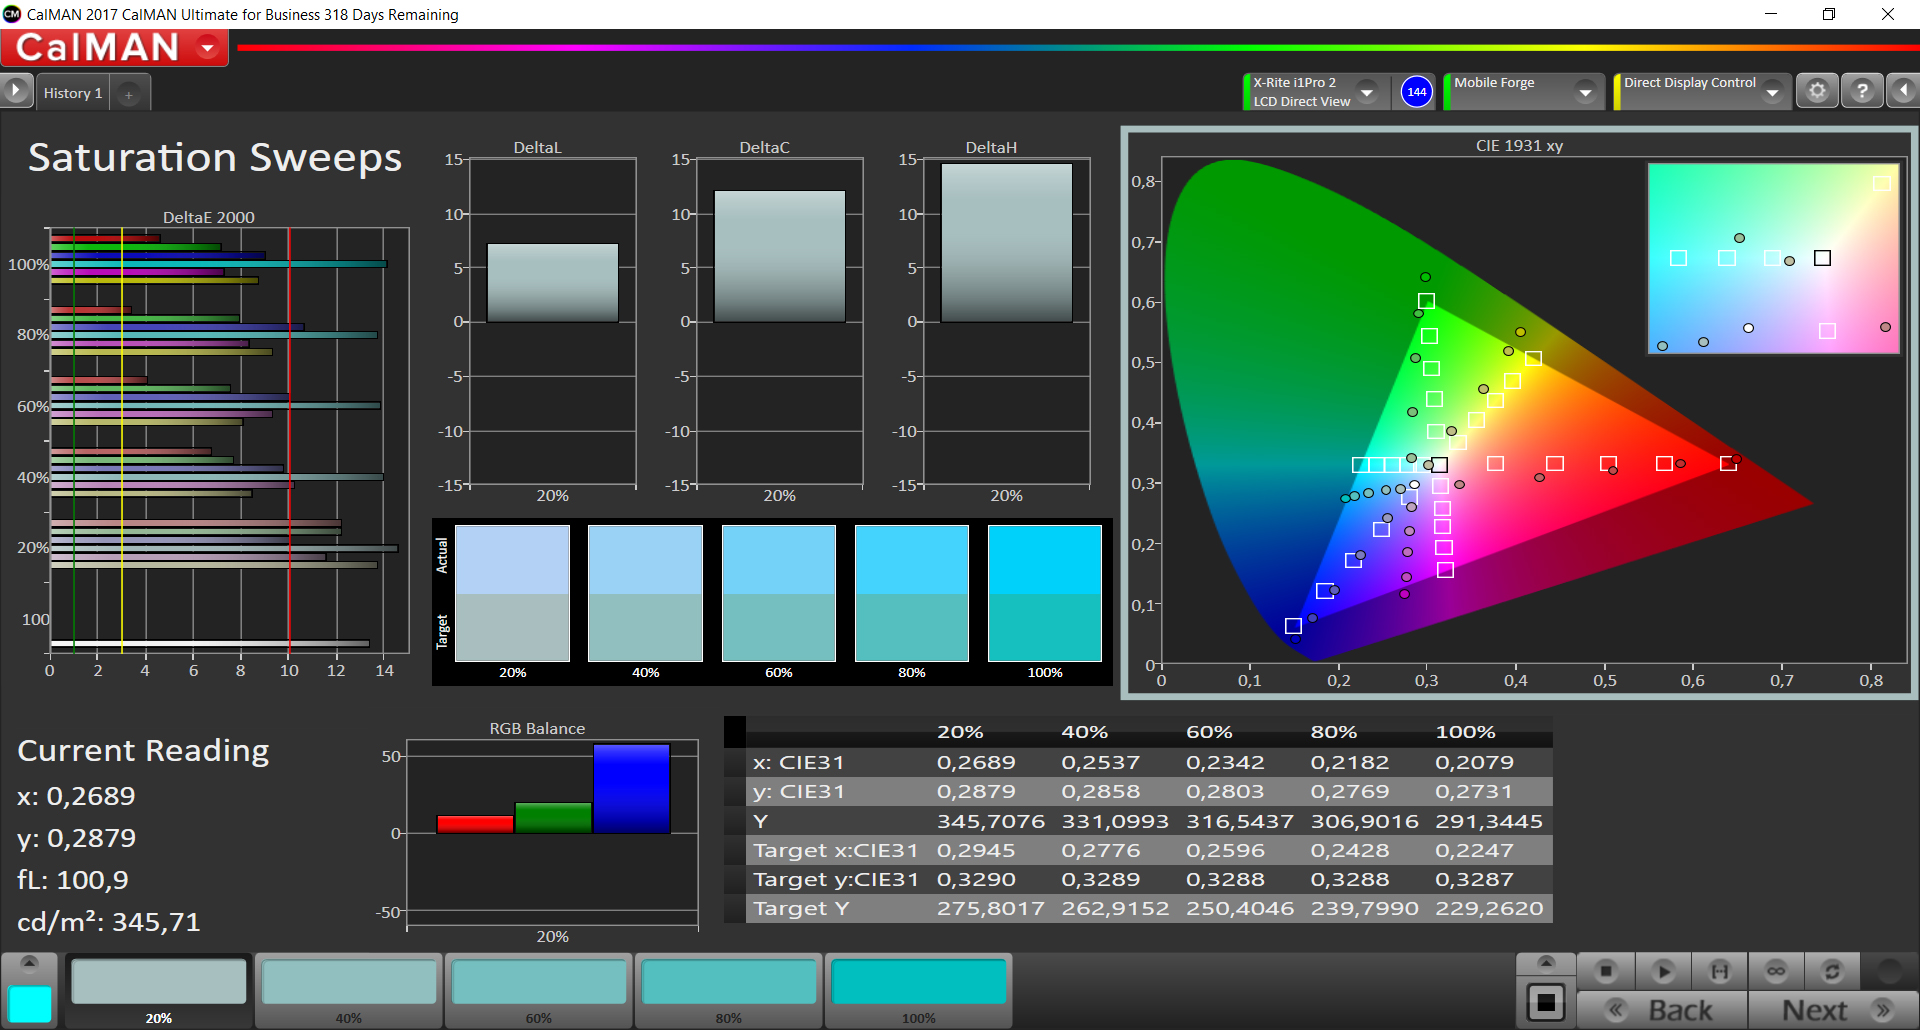Image resolution: width=1920 pixels, height=1030 pixels.
Task: Expand the left panel arrow beside History
Action: pyautogui.click(x=16, y=92)
